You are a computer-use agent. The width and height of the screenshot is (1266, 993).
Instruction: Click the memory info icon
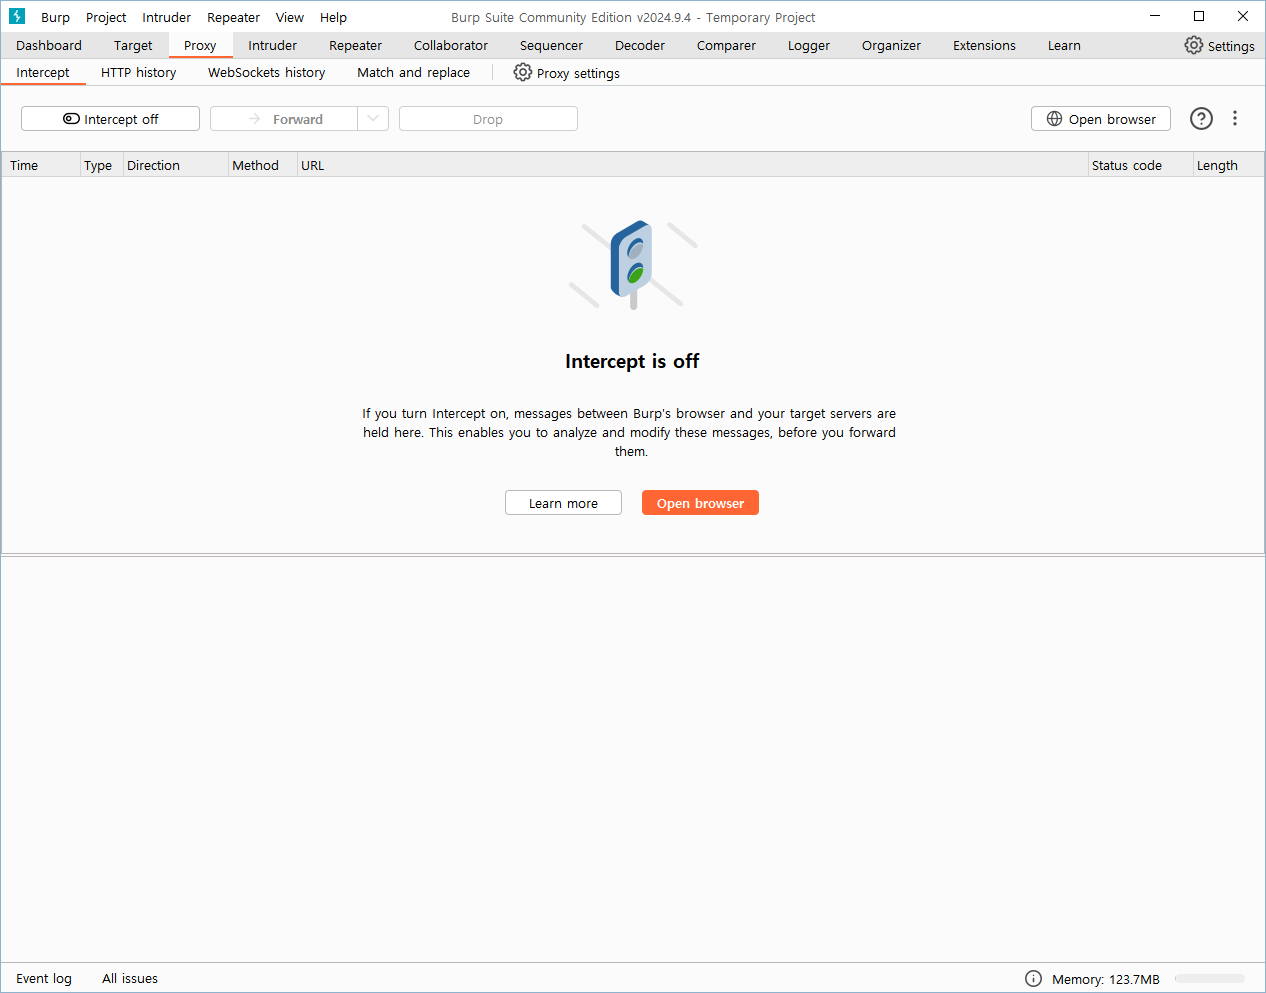(1033, 978)
